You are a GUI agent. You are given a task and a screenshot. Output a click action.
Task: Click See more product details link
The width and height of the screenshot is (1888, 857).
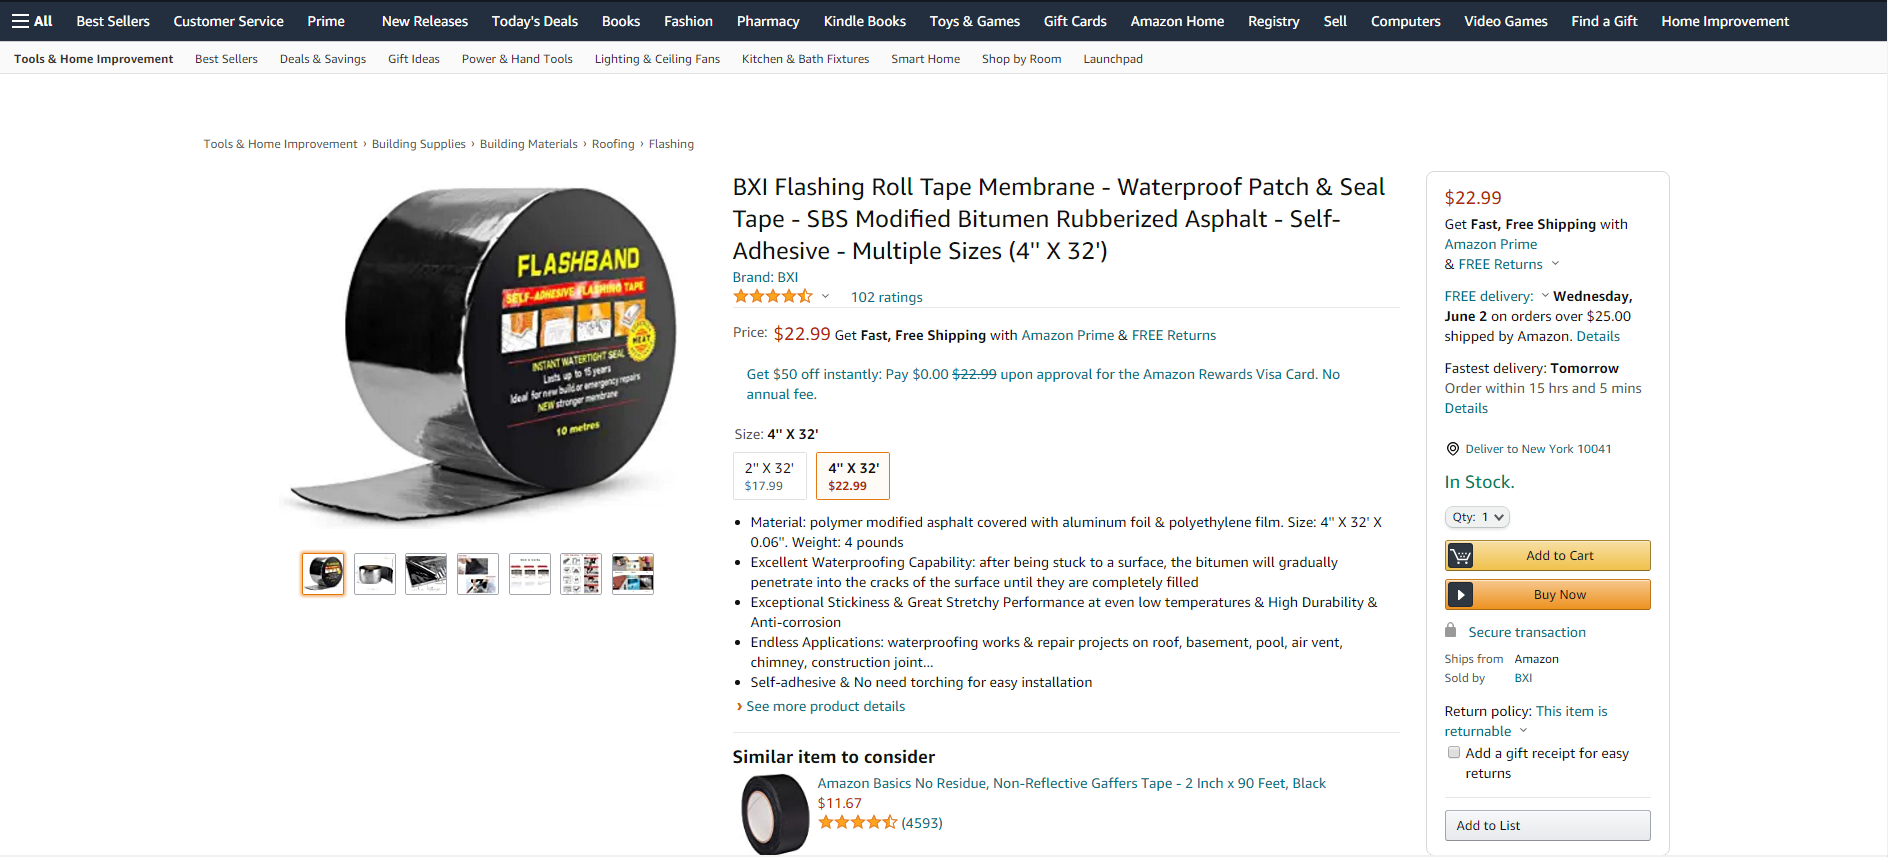click(825, 706)
